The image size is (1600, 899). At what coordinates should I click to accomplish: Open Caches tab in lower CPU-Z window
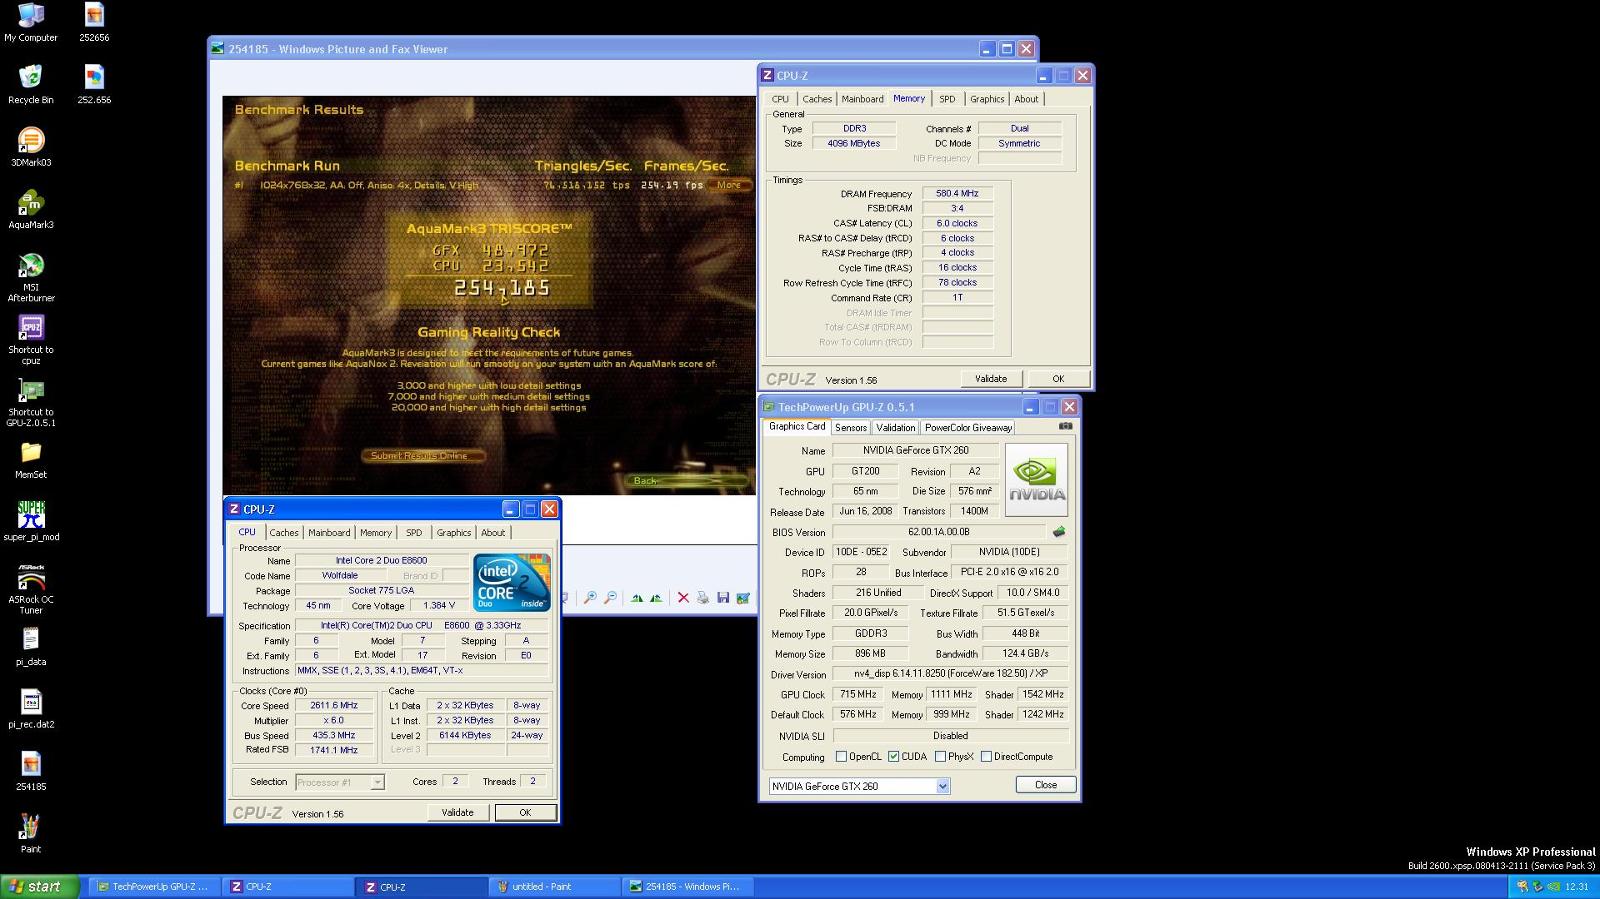(x=284, y=533)
